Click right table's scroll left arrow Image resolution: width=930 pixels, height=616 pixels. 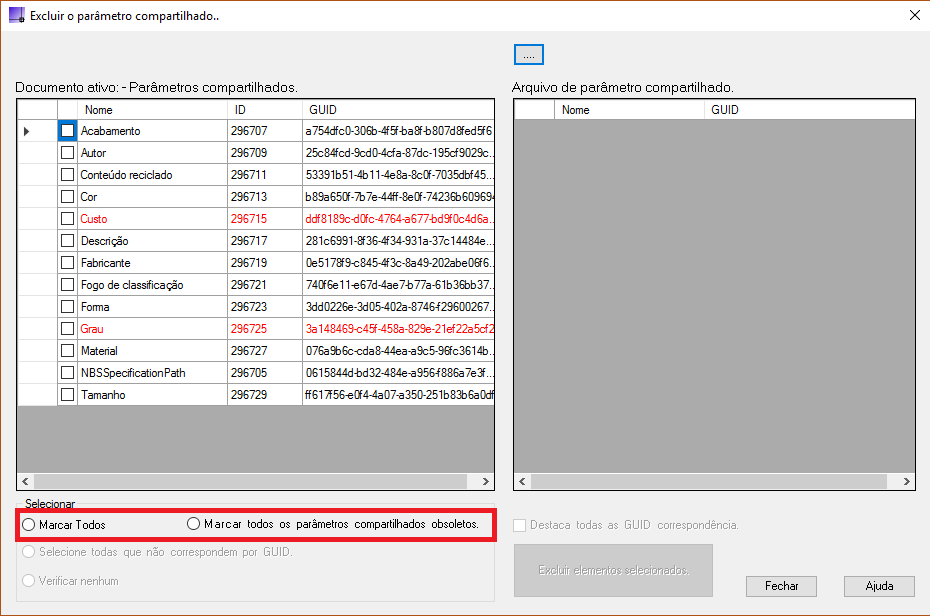[523, 481]
